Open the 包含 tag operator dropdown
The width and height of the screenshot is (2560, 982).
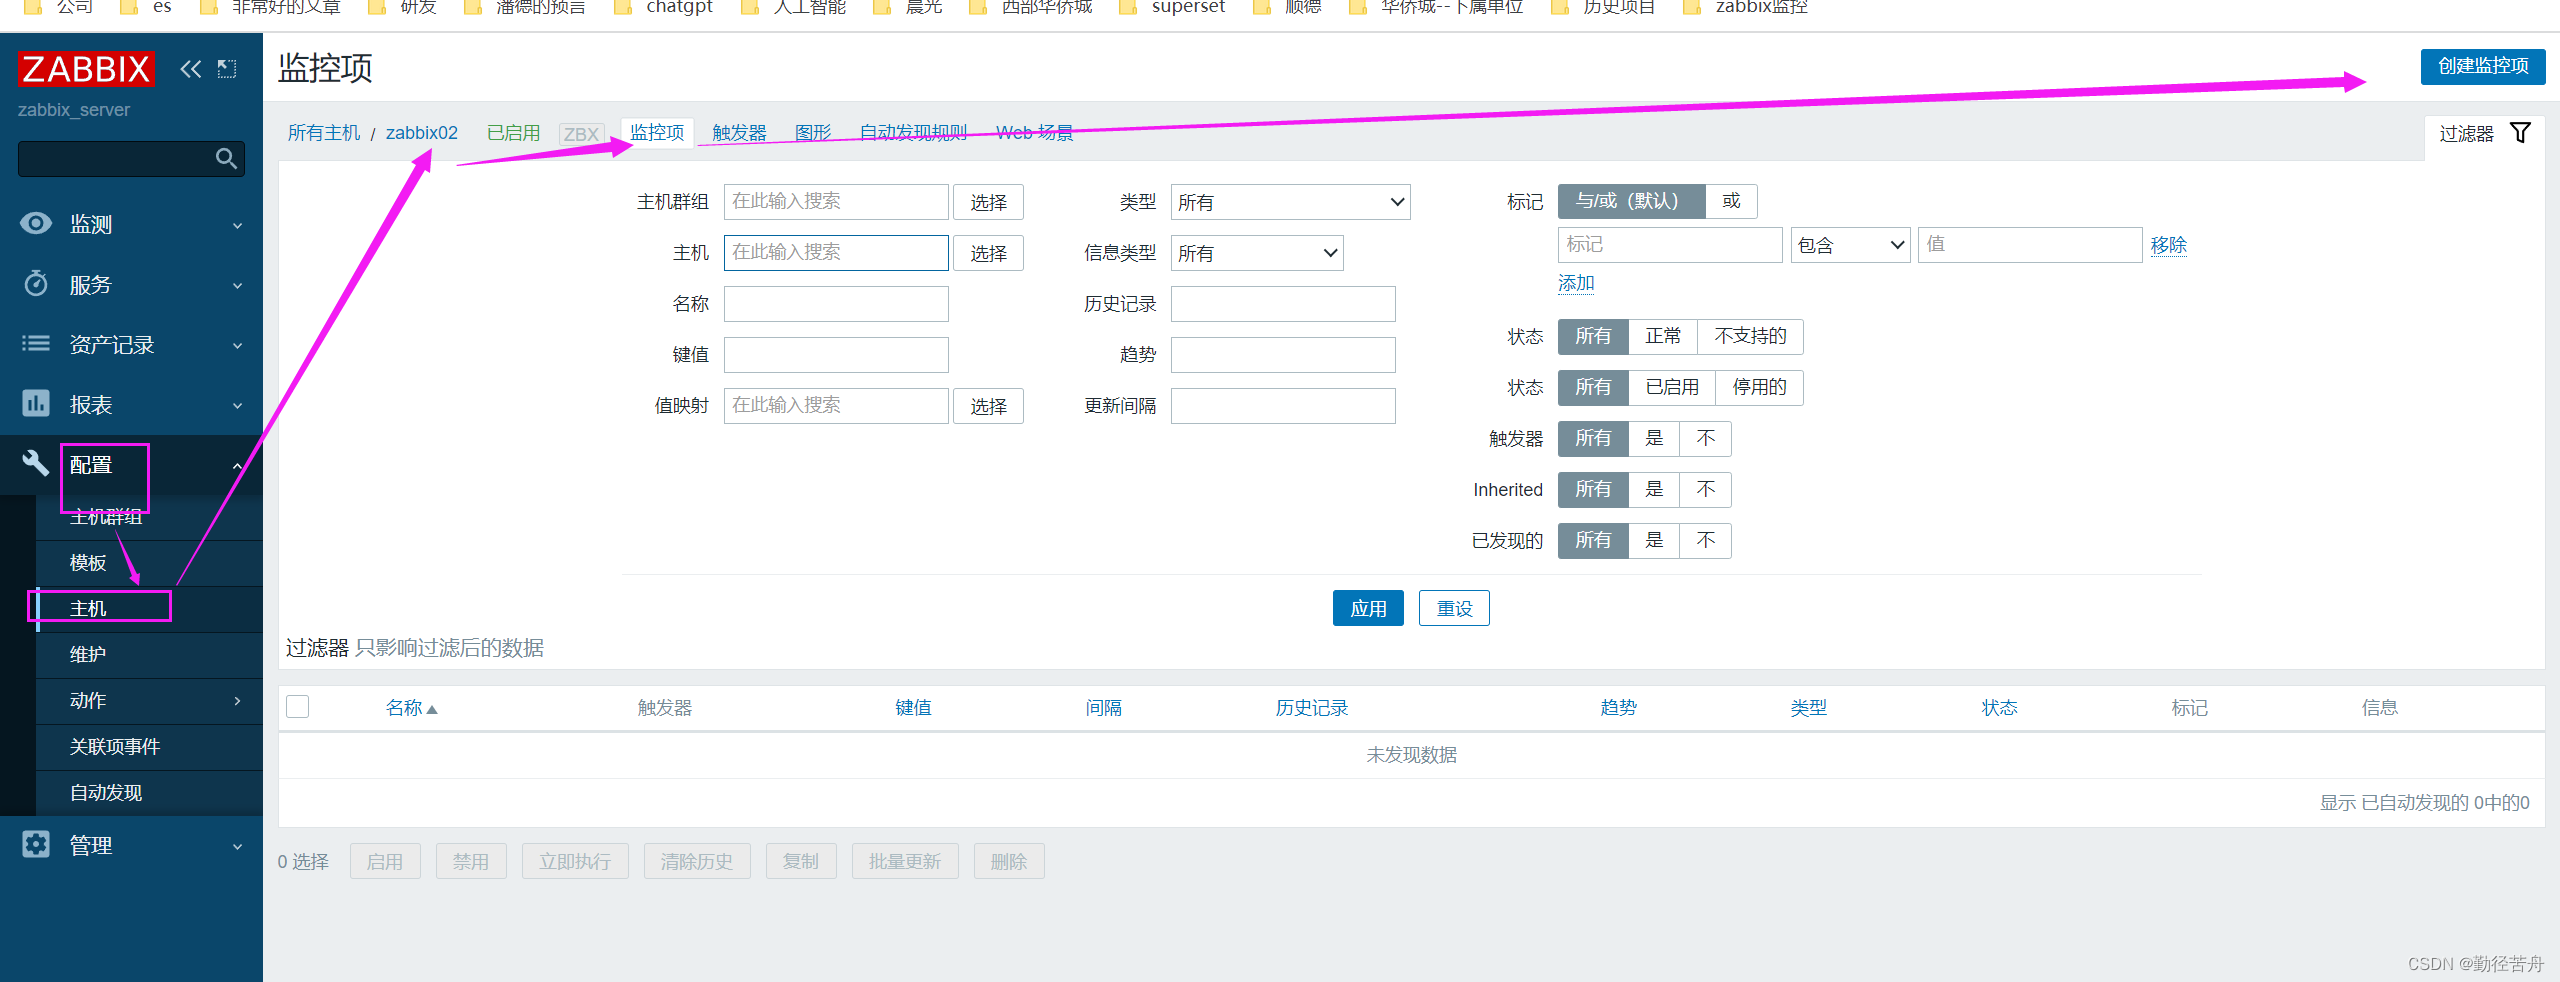click(1850, 245)
